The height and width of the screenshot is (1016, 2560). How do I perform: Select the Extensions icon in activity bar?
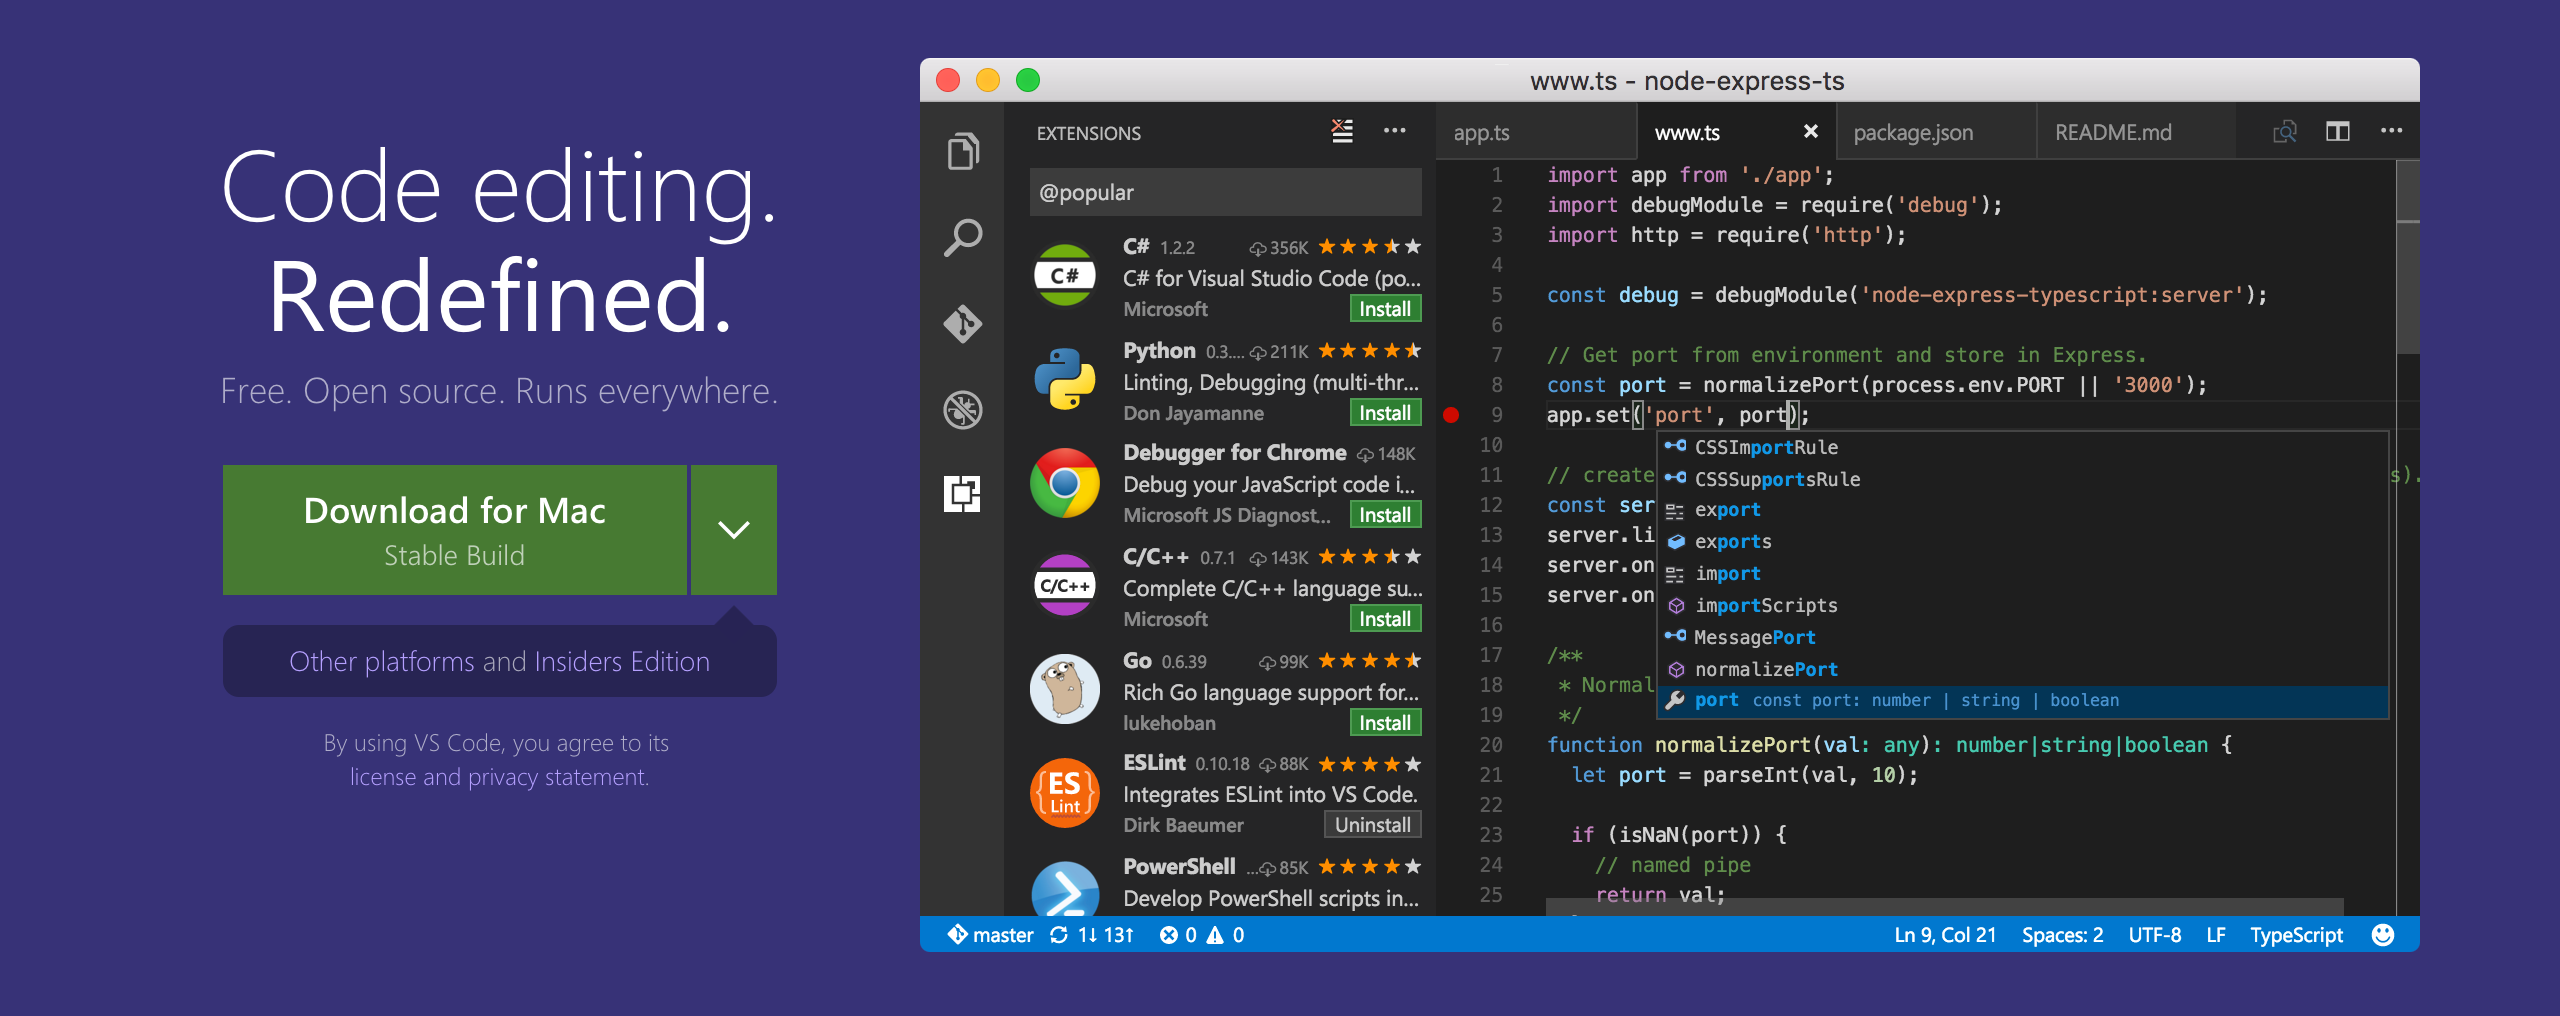[963, 494]
